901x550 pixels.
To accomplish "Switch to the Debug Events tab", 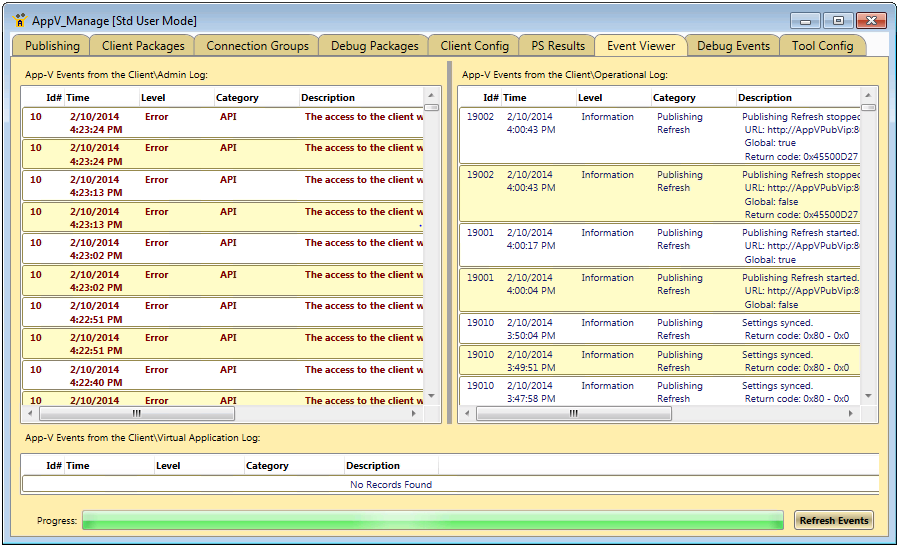I will tap(733, 46).
